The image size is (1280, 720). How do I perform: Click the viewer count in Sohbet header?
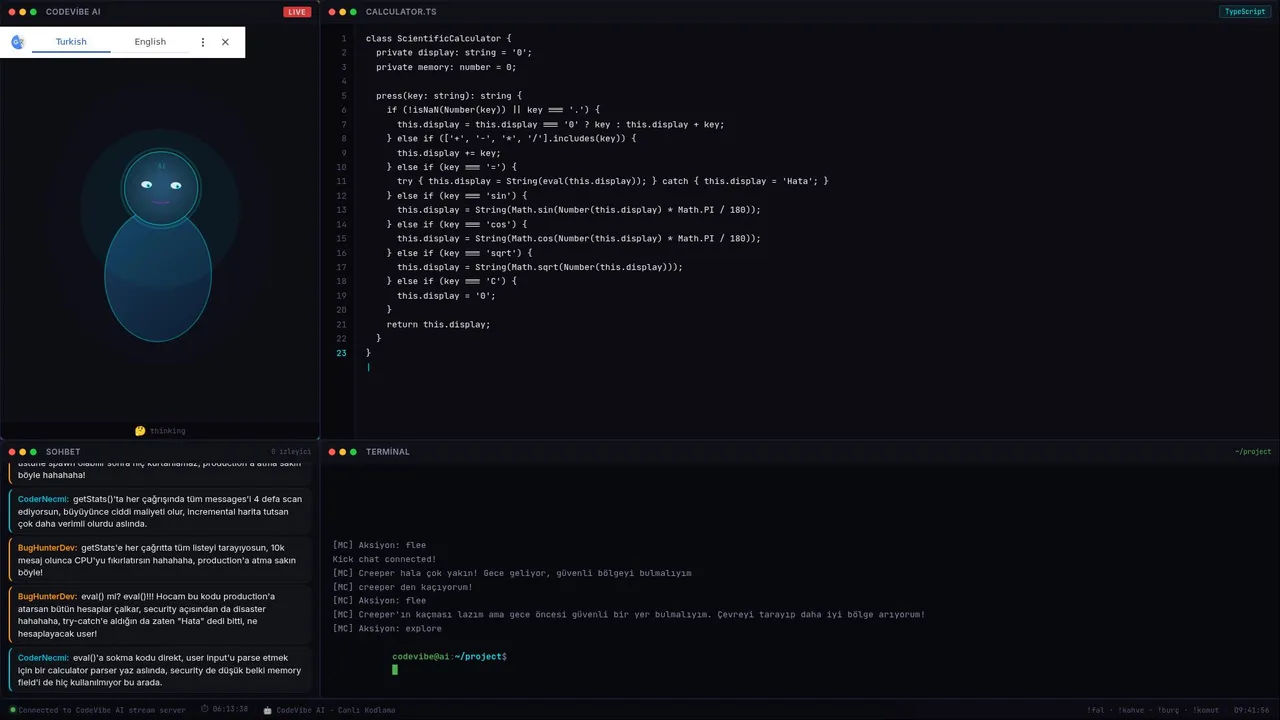point(291,452)
